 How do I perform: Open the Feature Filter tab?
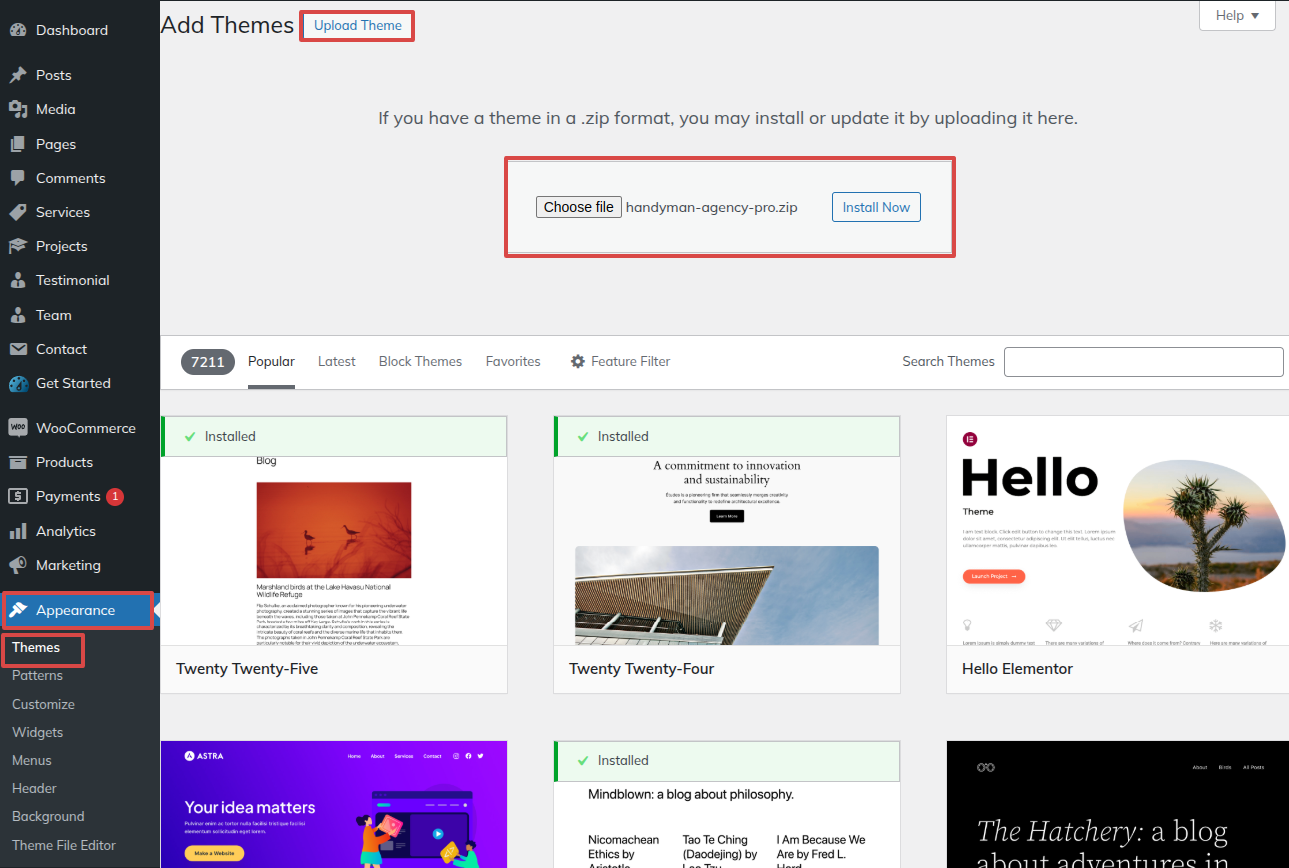point(620,361)
